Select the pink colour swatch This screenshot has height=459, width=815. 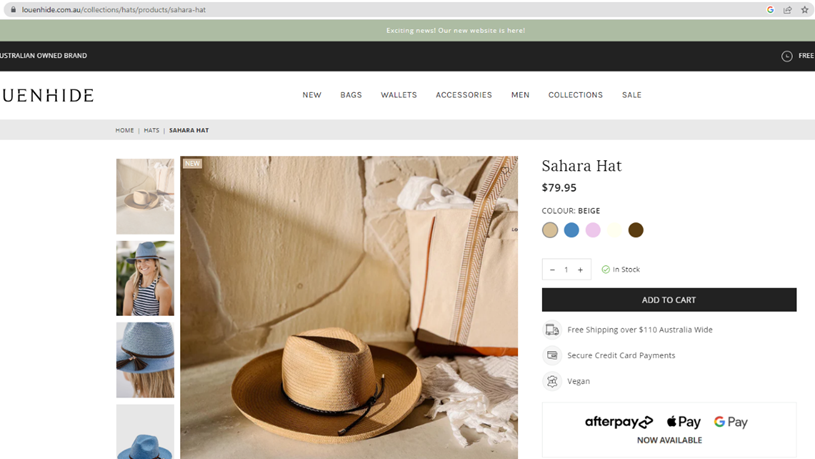click(593, 230)
